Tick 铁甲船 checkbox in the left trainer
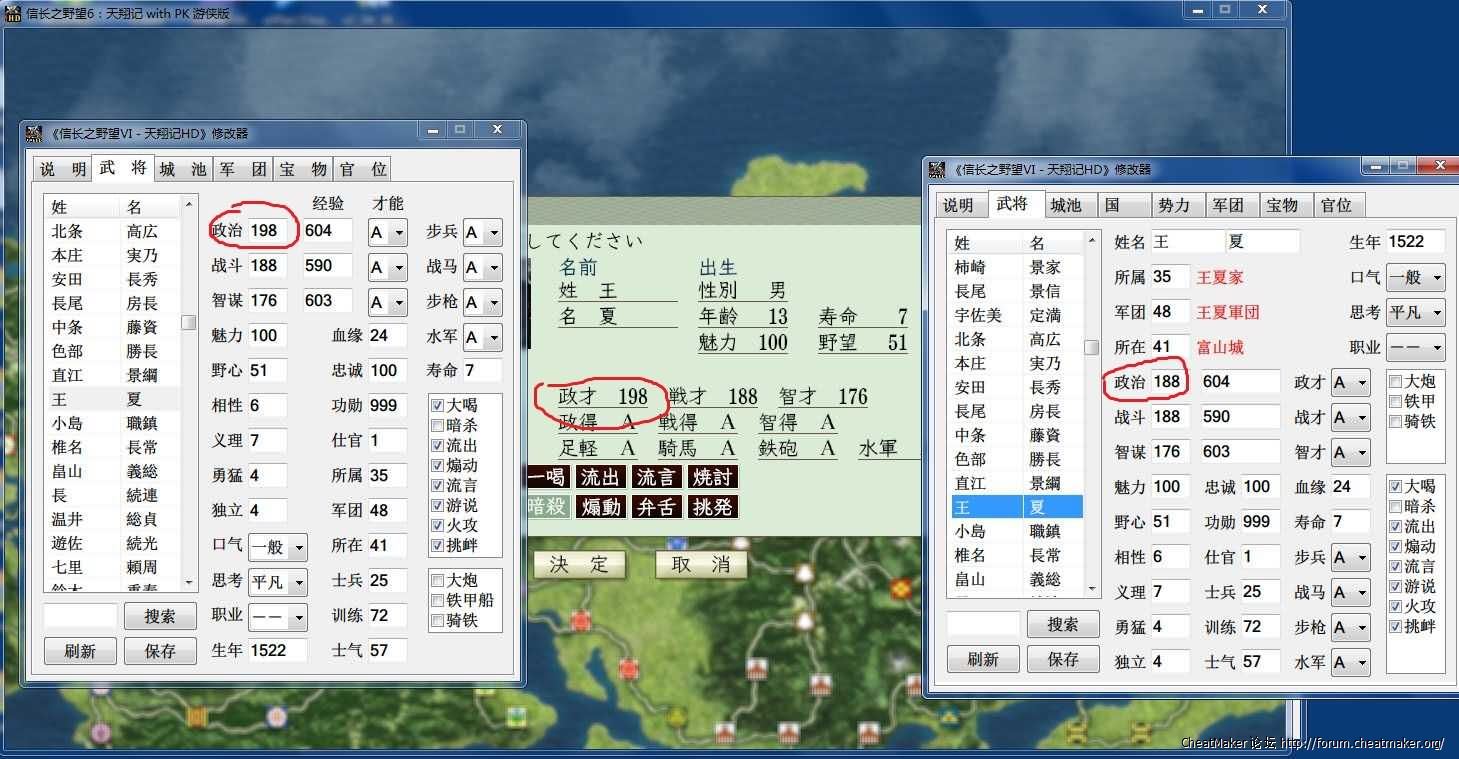The image size is (1459, 759). (437, 600)
